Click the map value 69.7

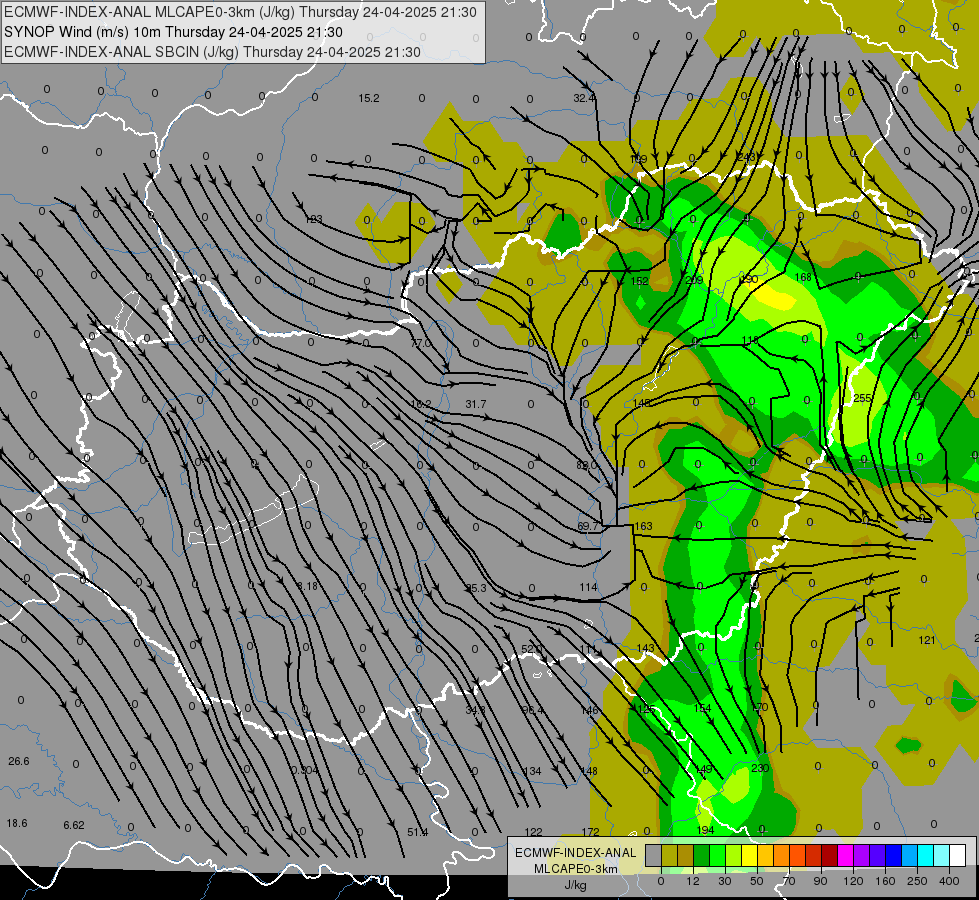(x=588, y=527)
